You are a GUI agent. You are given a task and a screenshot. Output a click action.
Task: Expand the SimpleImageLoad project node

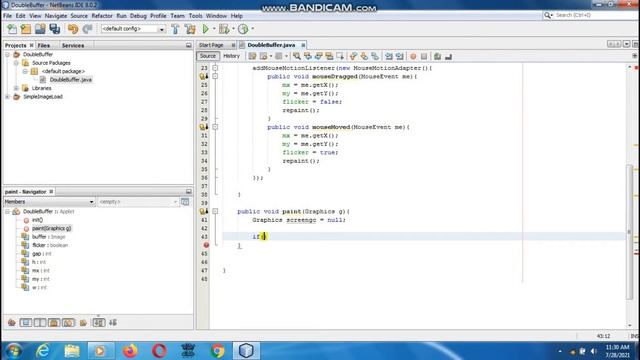[x=7, y=97]
